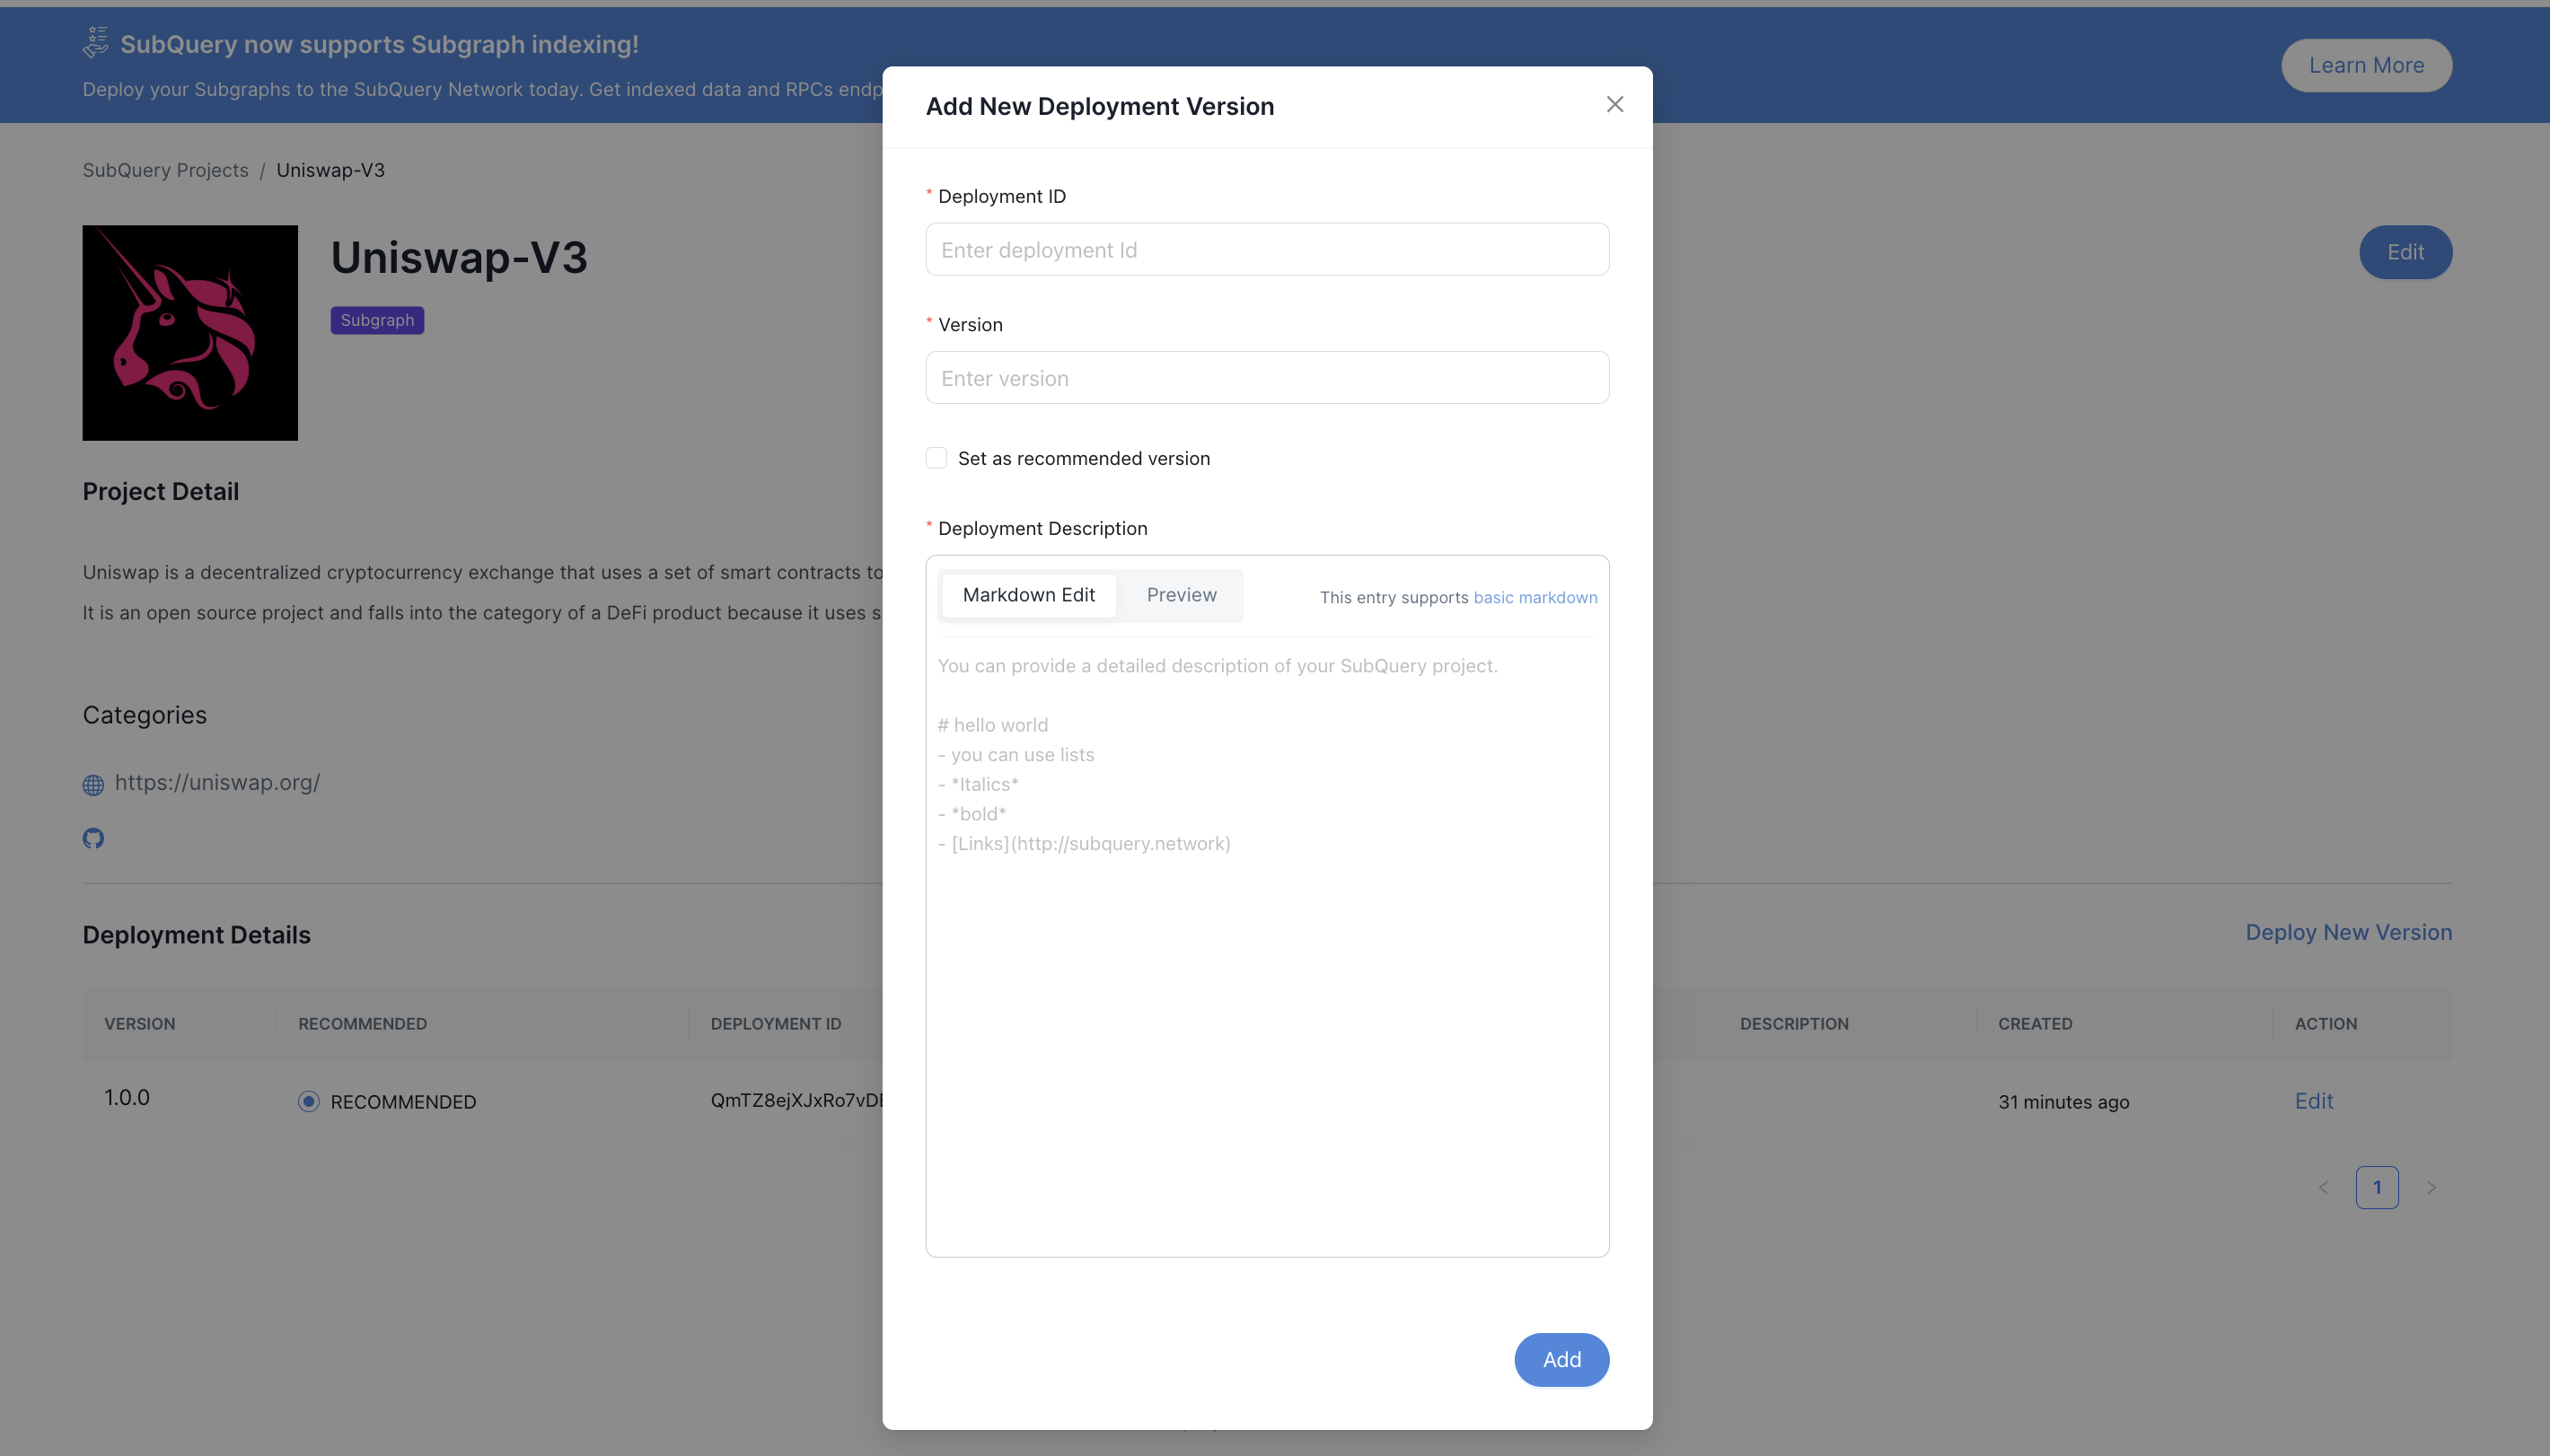Click Edit action for version 1.0.0
2550x1456 pixels.
point(2313,1101)
